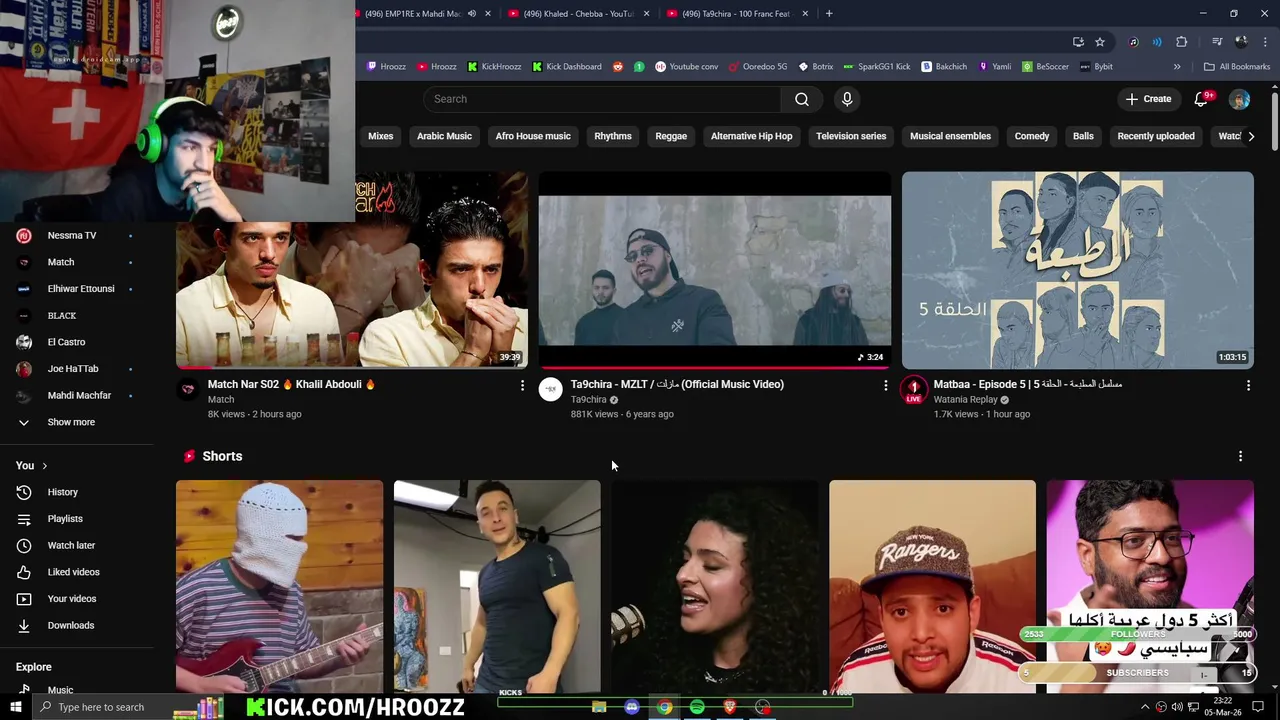Screen dimensions: 1280x720
Task: Open All Bookmarks folder
Action: [x=1237, y=67]
